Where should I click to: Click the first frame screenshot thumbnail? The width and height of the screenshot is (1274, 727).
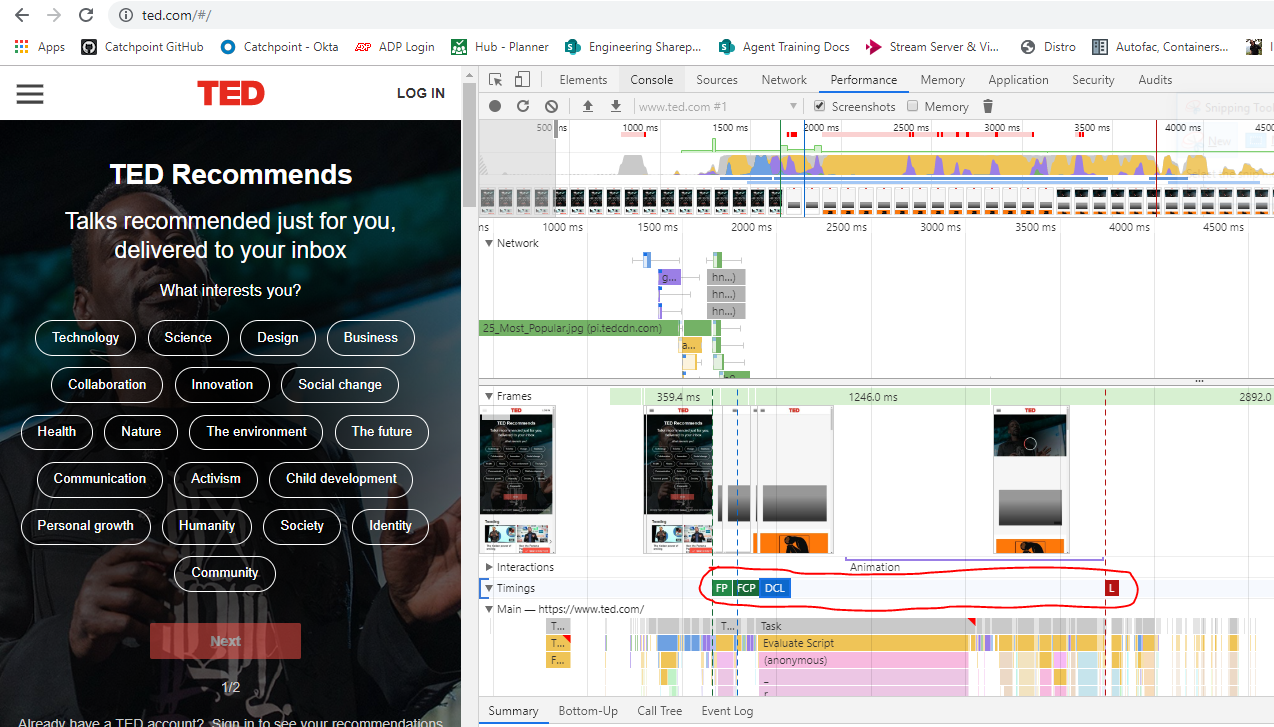tap(517, 479)
